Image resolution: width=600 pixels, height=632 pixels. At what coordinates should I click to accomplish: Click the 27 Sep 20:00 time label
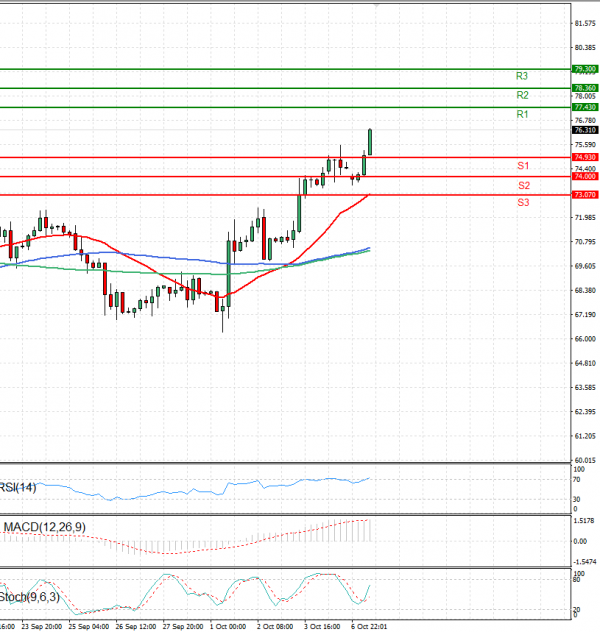(x=183, y=626)
